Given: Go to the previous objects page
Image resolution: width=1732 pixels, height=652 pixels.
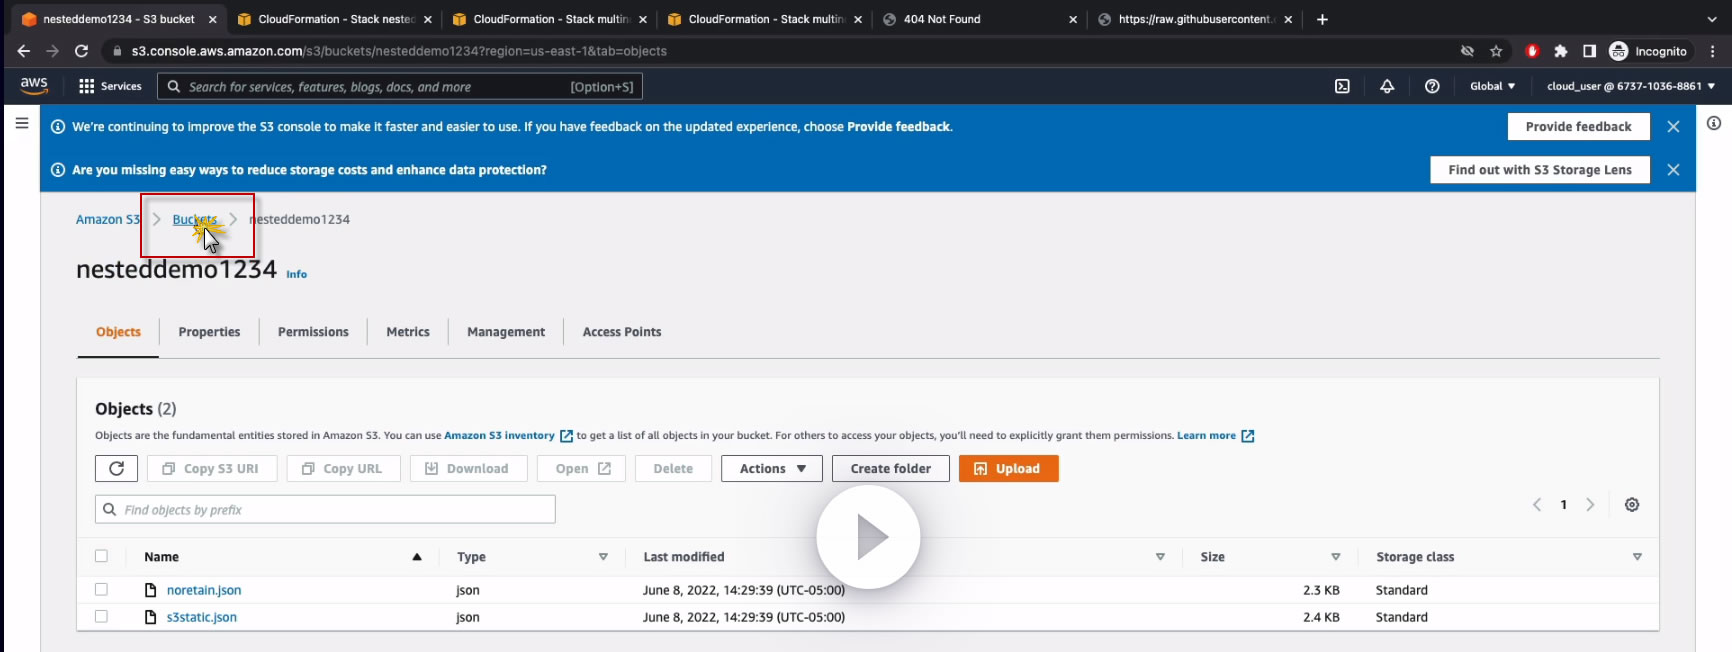Looking at the screenshot, I should [1537, 505].
